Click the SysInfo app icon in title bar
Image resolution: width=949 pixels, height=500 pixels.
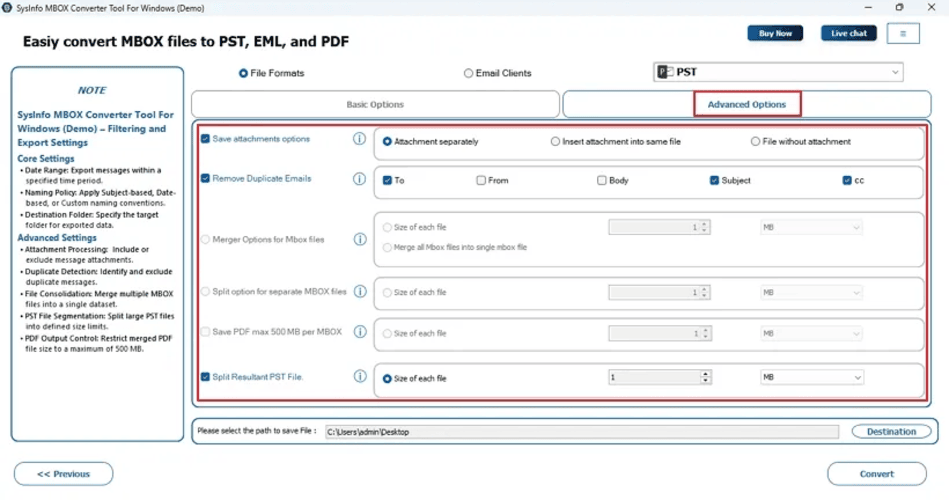pyautogui.click(x=7, y=8)
